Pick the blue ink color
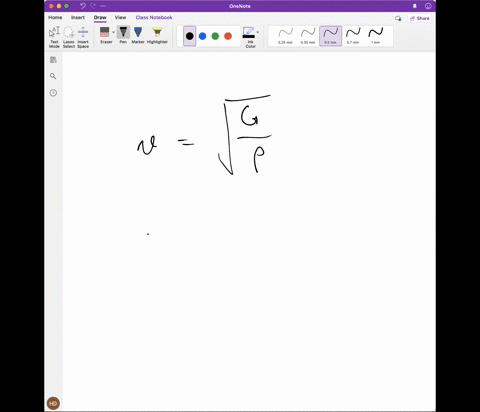Viewport: 480px width, 412px height. tap(202, 36)
